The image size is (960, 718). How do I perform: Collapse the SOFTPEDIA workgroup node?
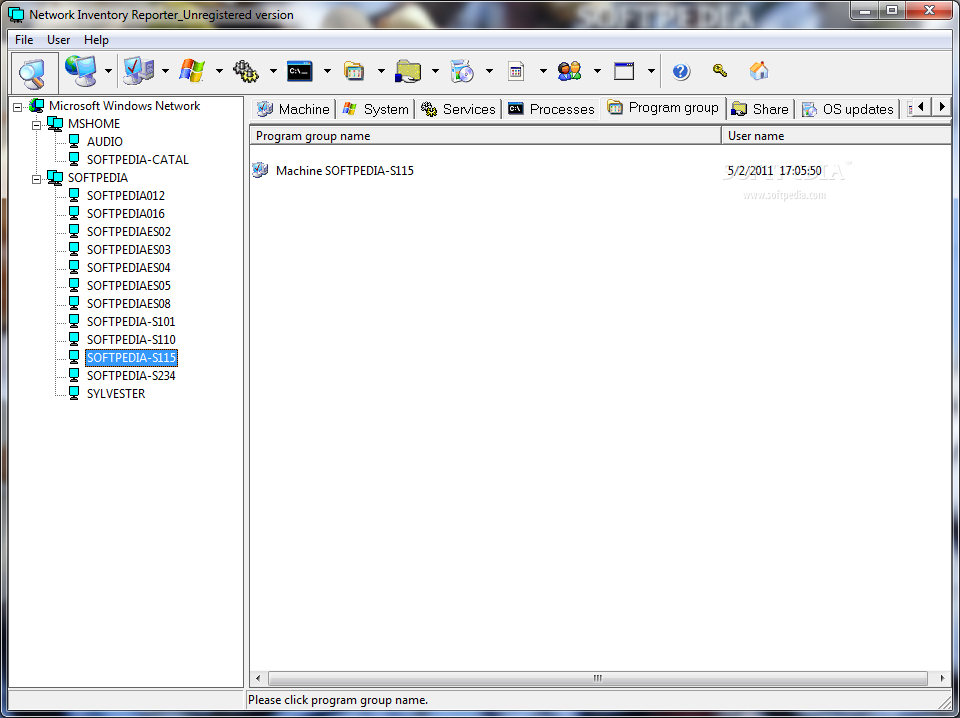[37, 179]
